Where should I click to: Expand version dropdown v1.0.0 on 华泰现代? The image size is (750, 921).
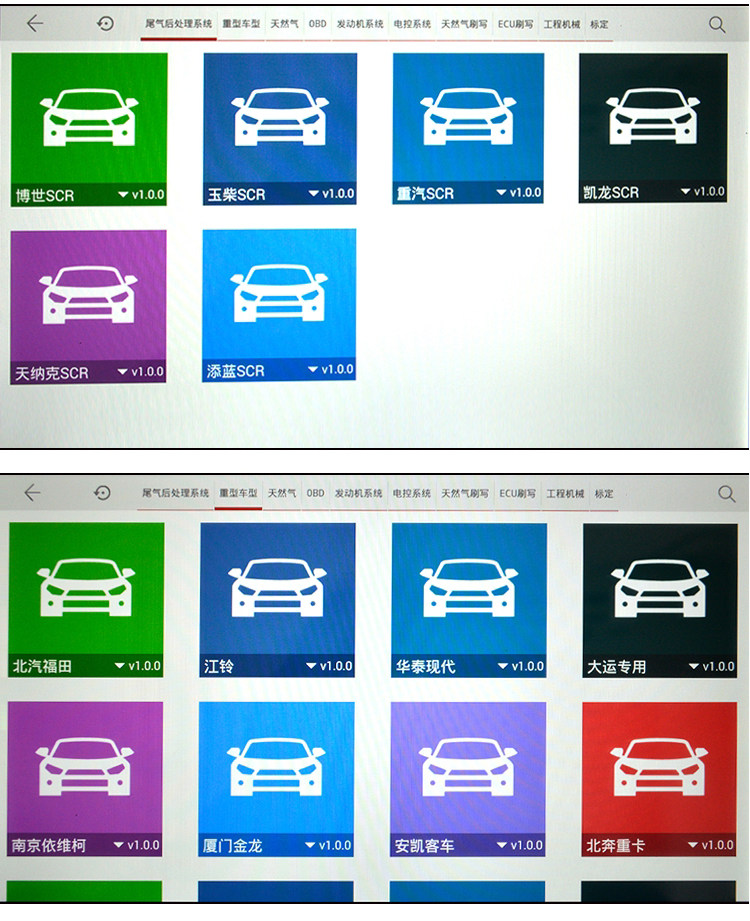521,666
